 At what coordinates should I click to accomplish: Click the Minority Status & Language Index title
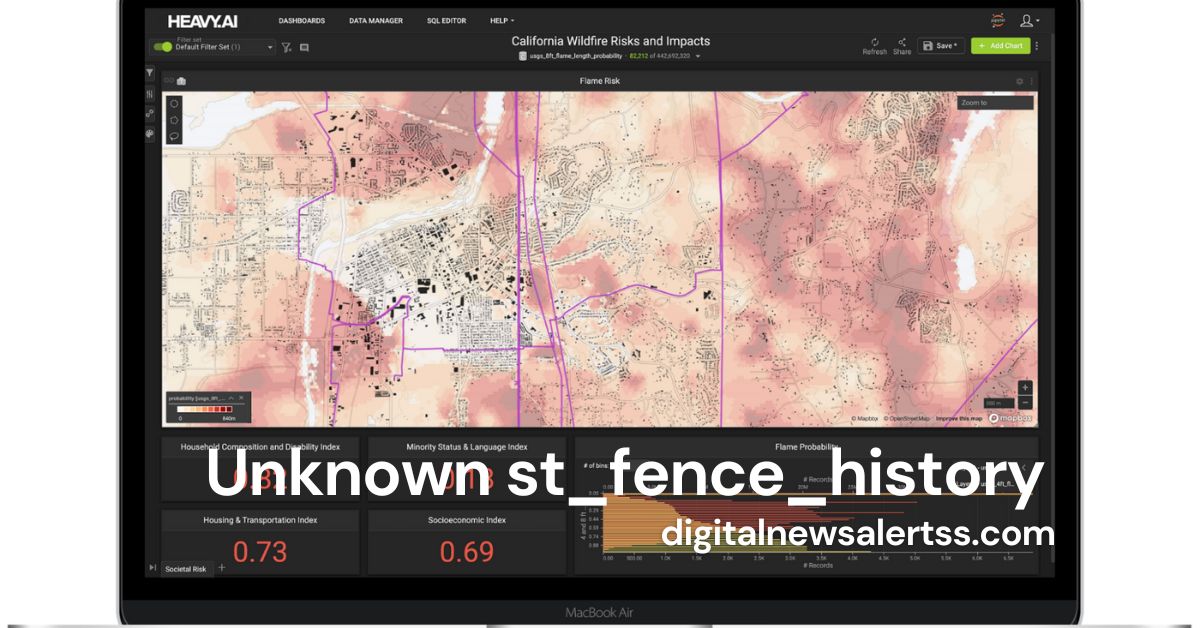click(x=467, y=447)
